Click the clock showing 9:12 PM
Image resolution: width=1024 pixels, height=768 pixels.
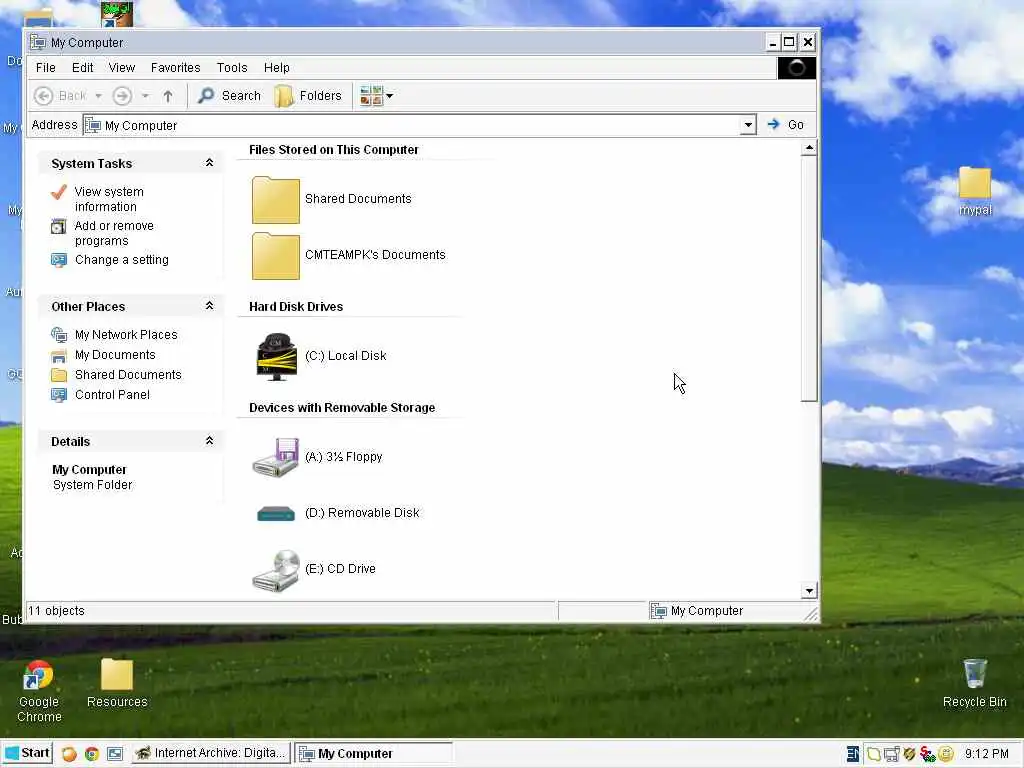986,754
